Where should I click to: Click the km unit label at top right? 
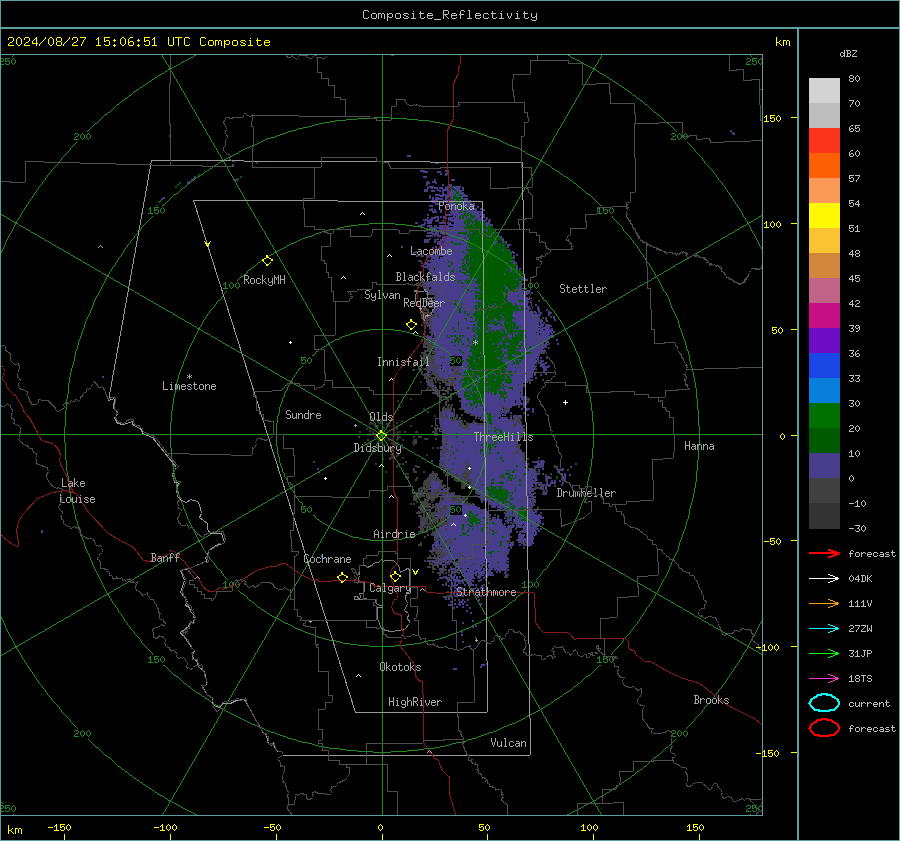click(782, 42)
